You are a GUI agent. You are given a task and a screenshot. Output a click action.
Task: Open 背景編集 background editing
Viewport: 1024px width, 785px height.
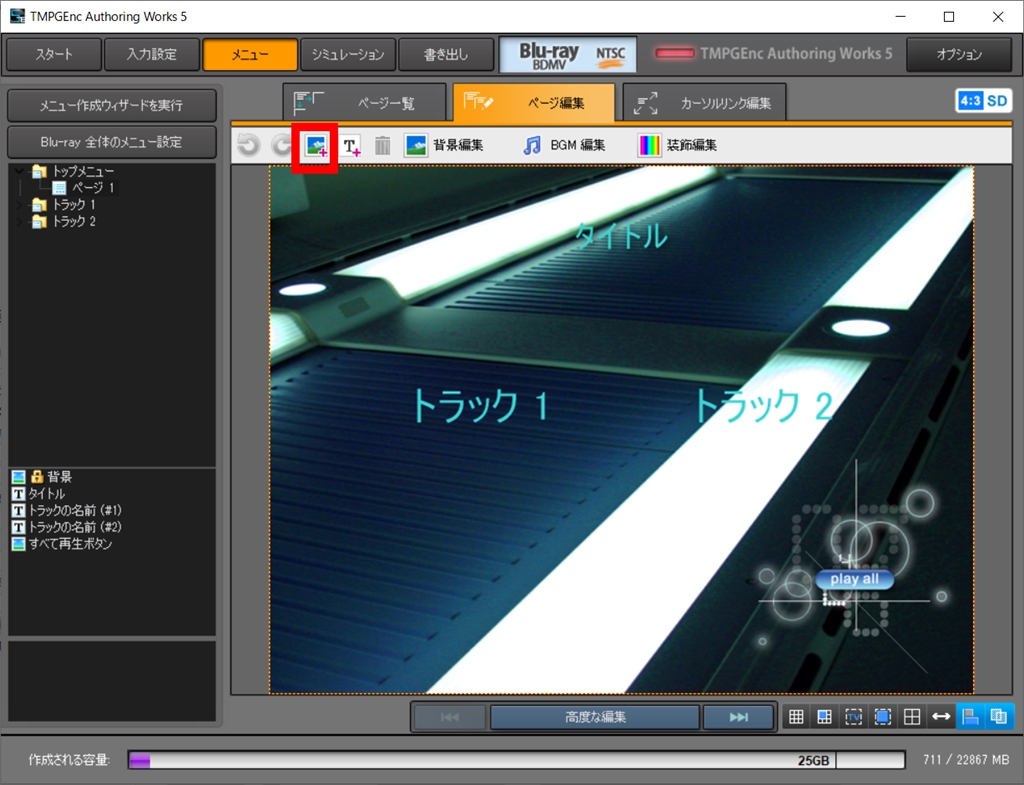point(443,145)
